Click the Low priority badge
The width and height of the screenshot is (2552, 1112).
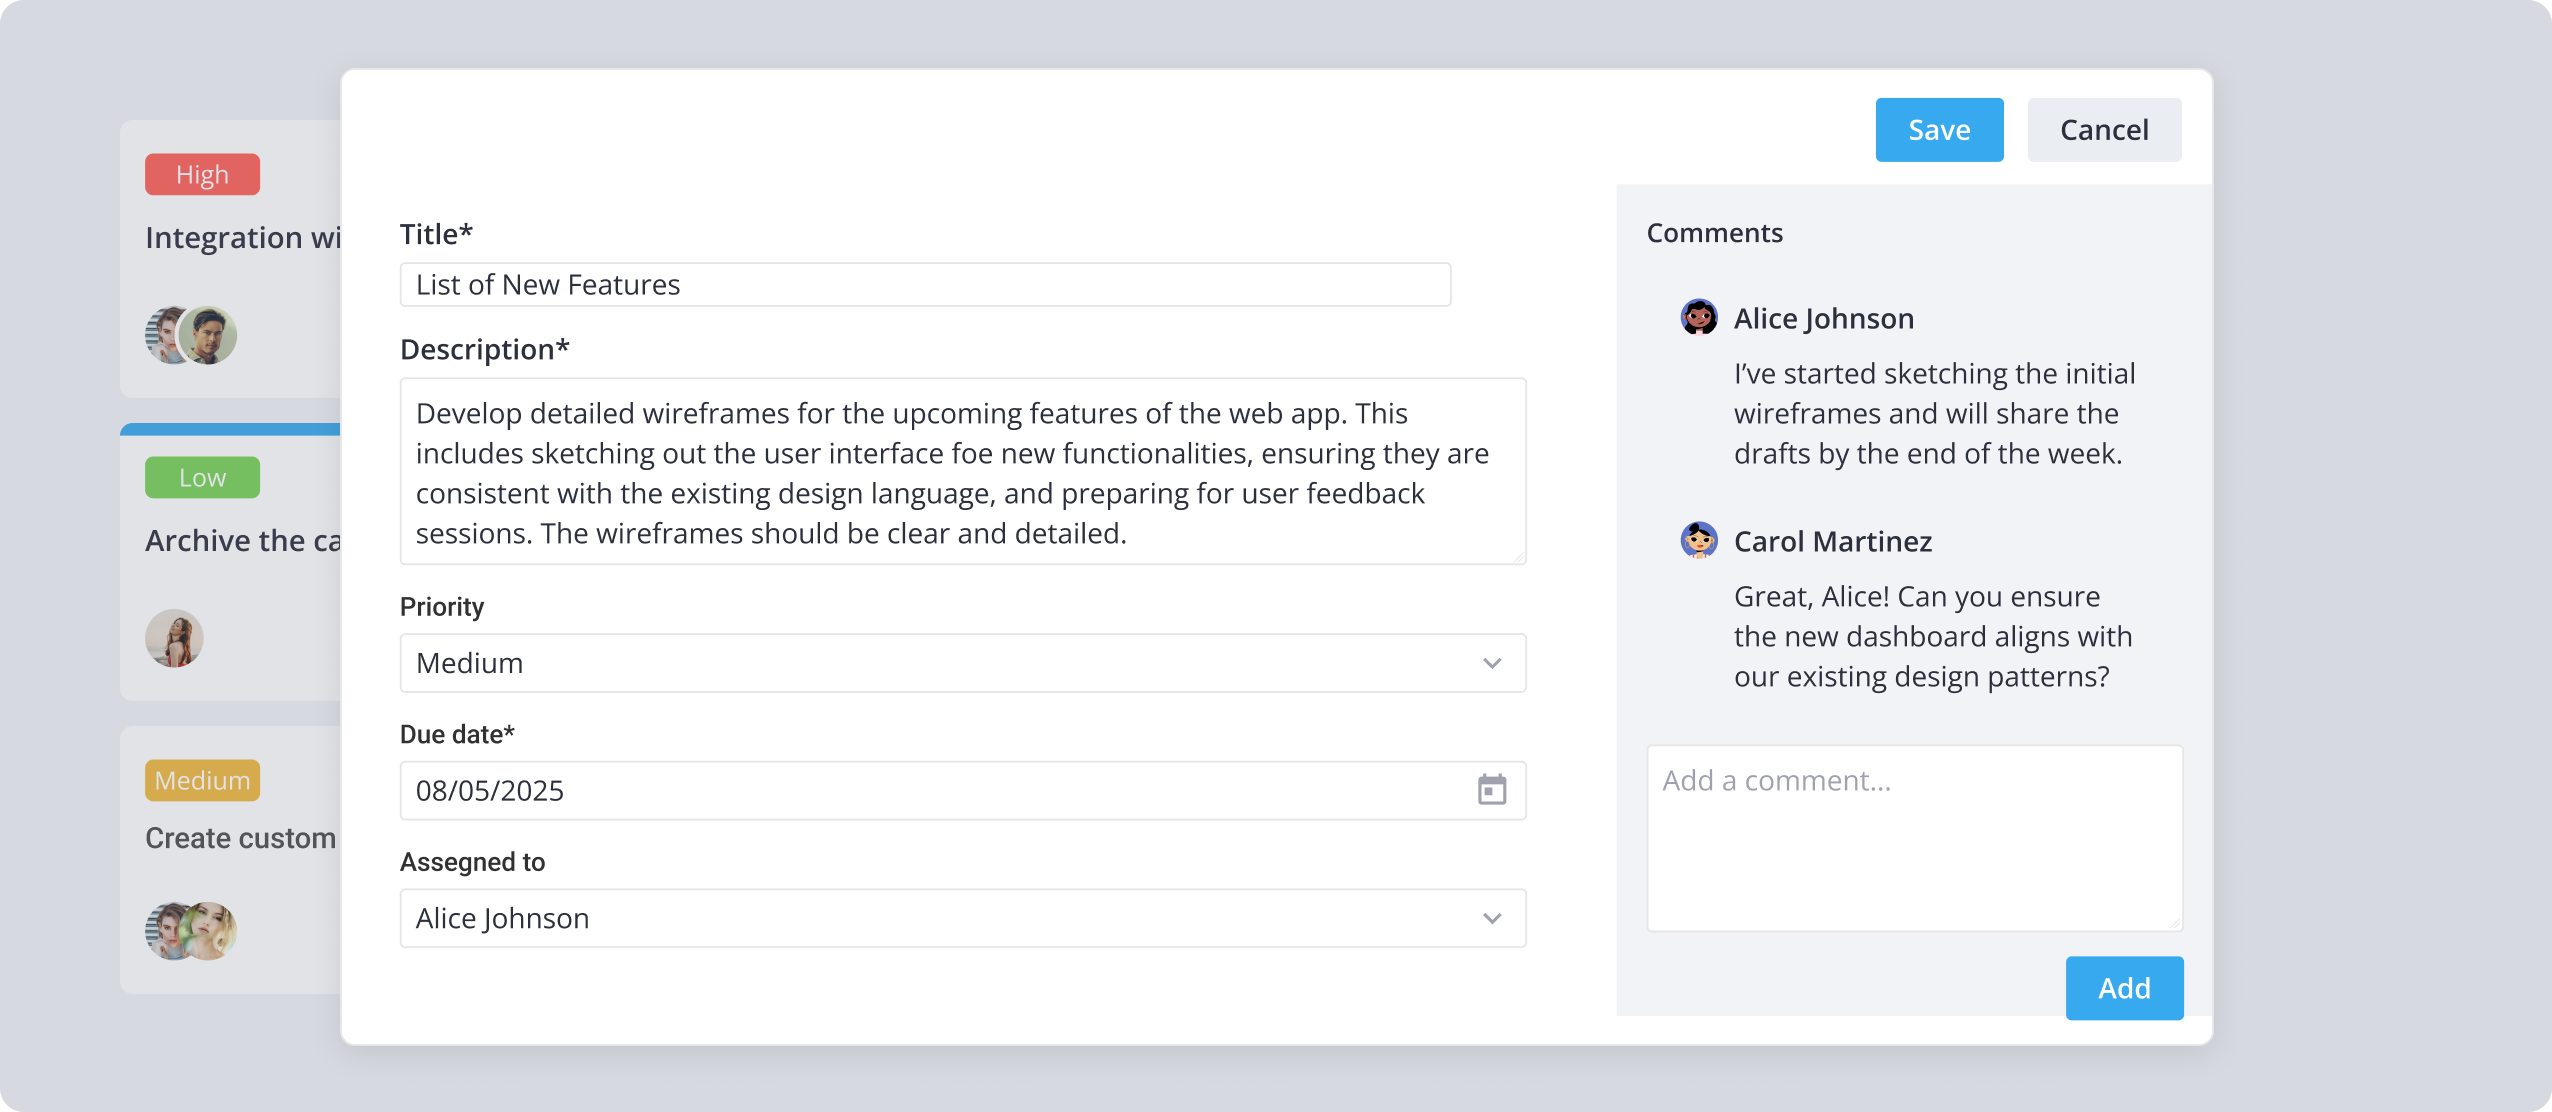click(x=202, y=477)
